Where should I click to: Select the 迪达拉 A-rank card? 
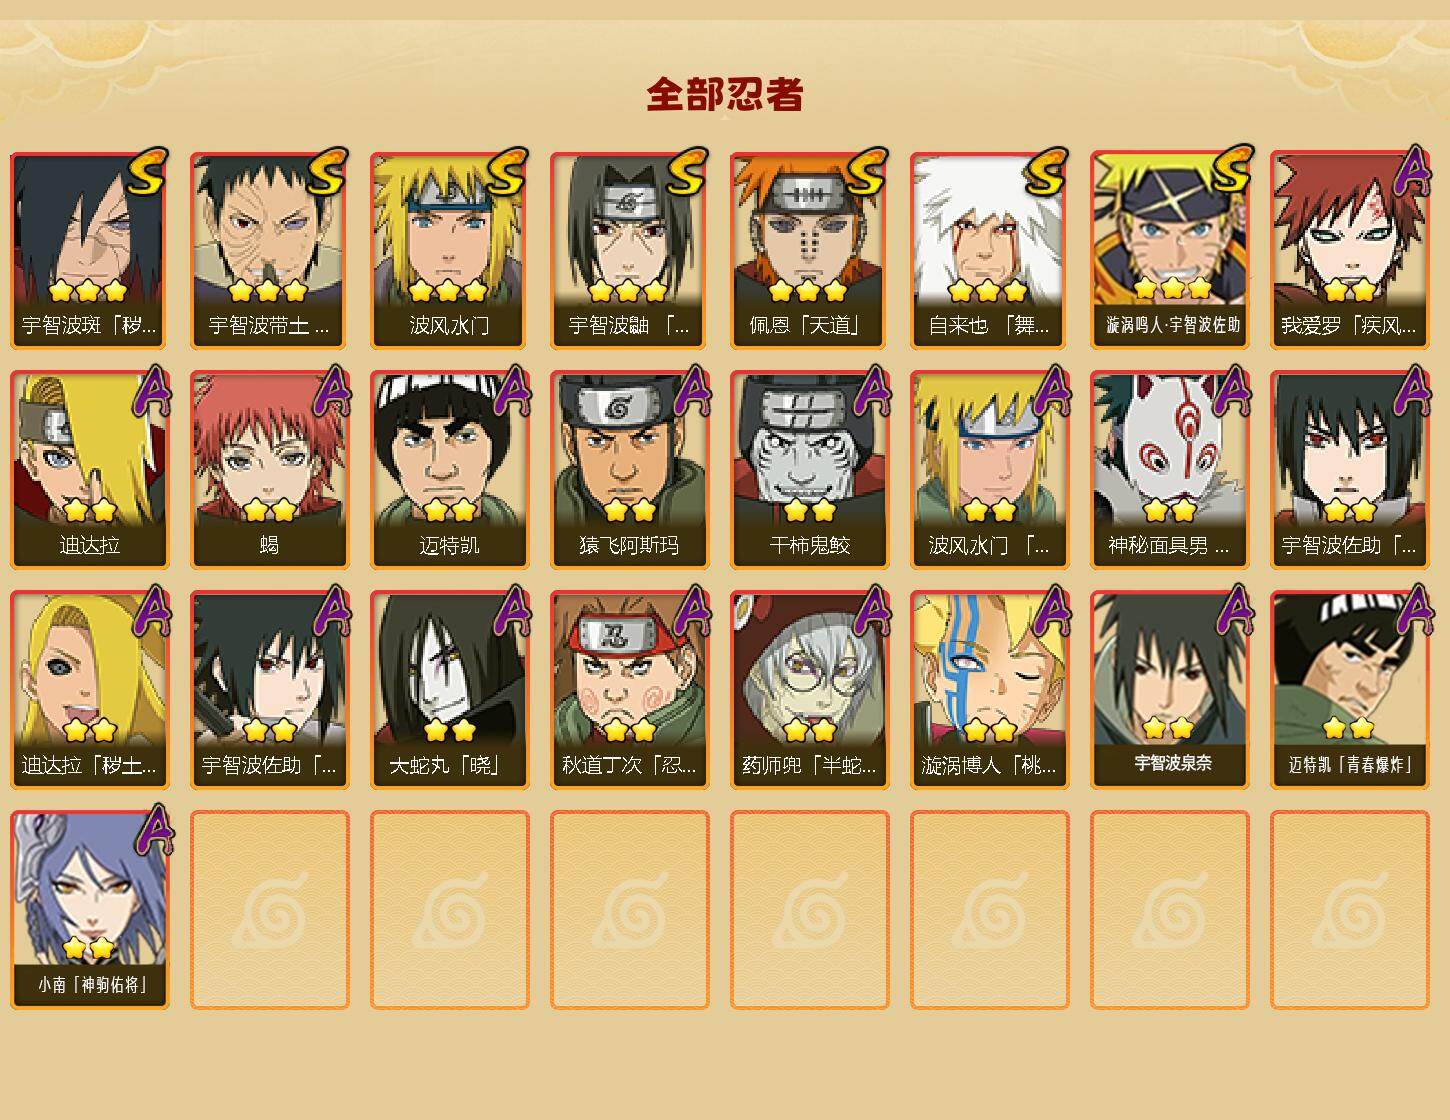click(89, 470)
